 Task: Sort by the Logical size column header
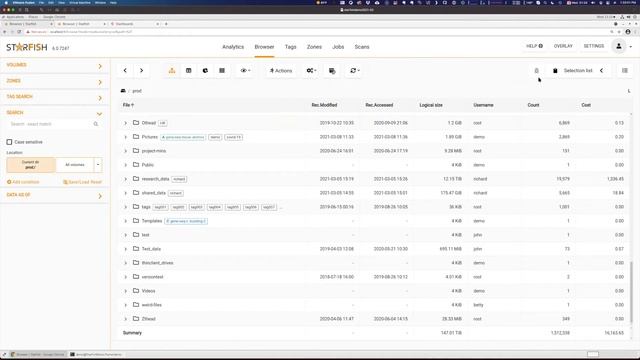point(431,105)
